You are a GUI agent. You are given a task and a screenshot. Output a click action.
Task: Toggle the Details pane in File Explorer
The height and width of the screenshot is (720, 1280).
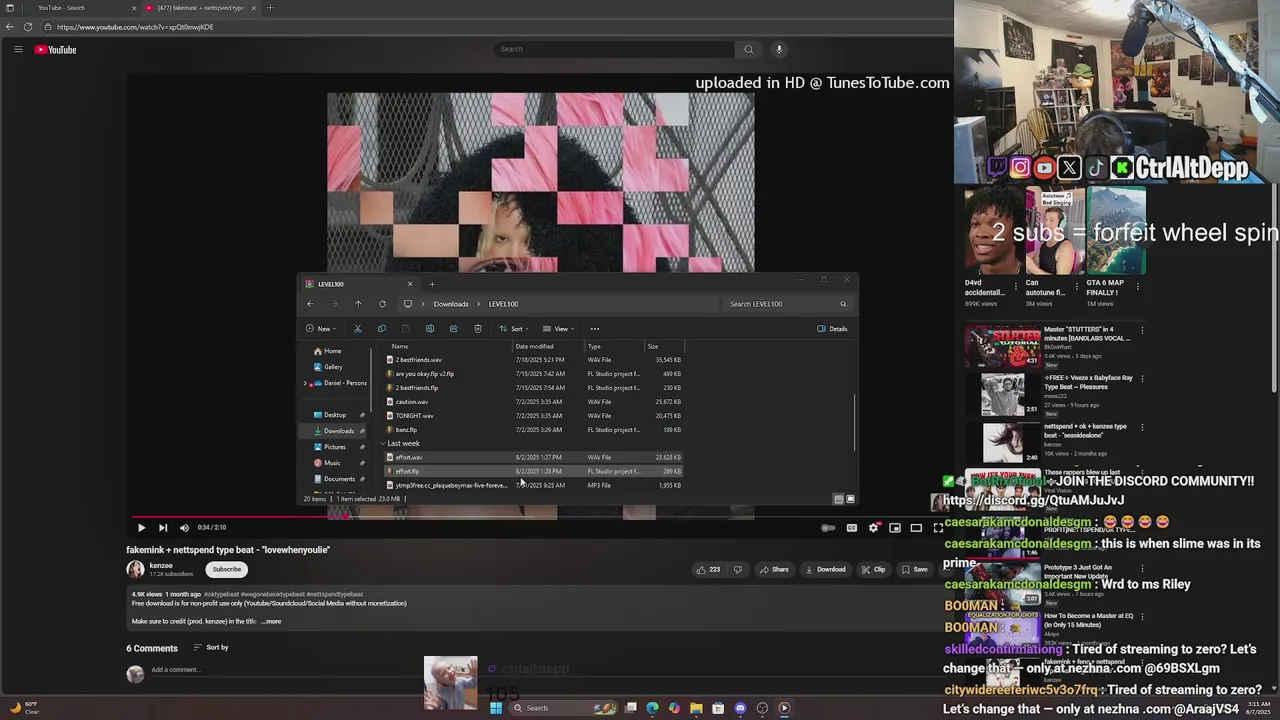832,329
